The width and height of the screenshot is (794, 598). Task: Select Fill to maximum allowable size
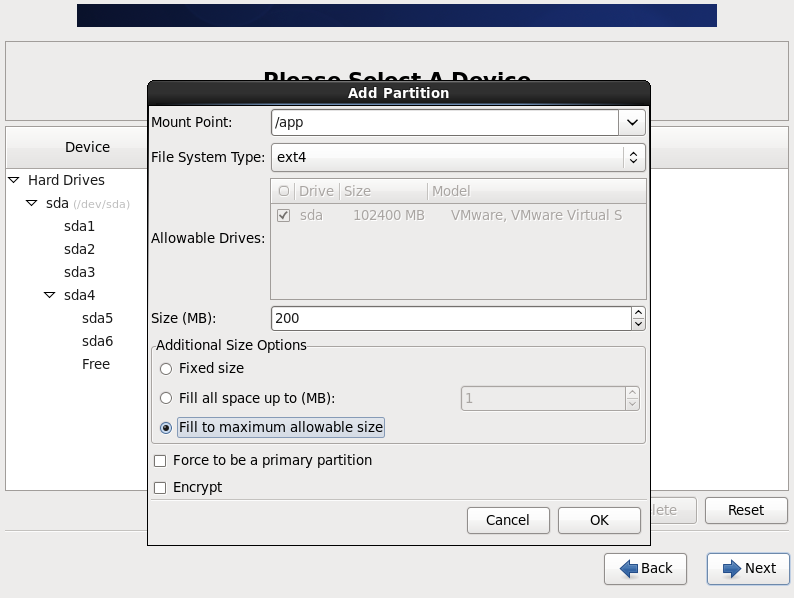point(166,428)
